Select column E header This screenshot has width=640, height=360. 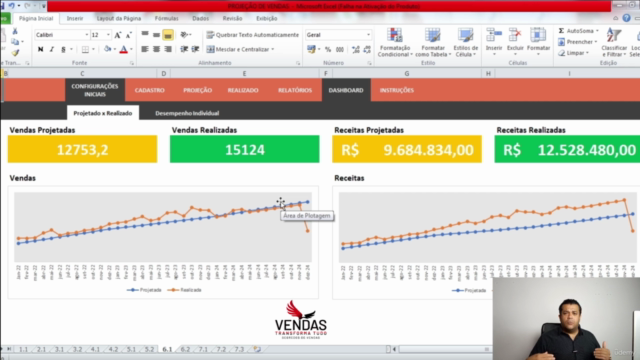(244, 73)
